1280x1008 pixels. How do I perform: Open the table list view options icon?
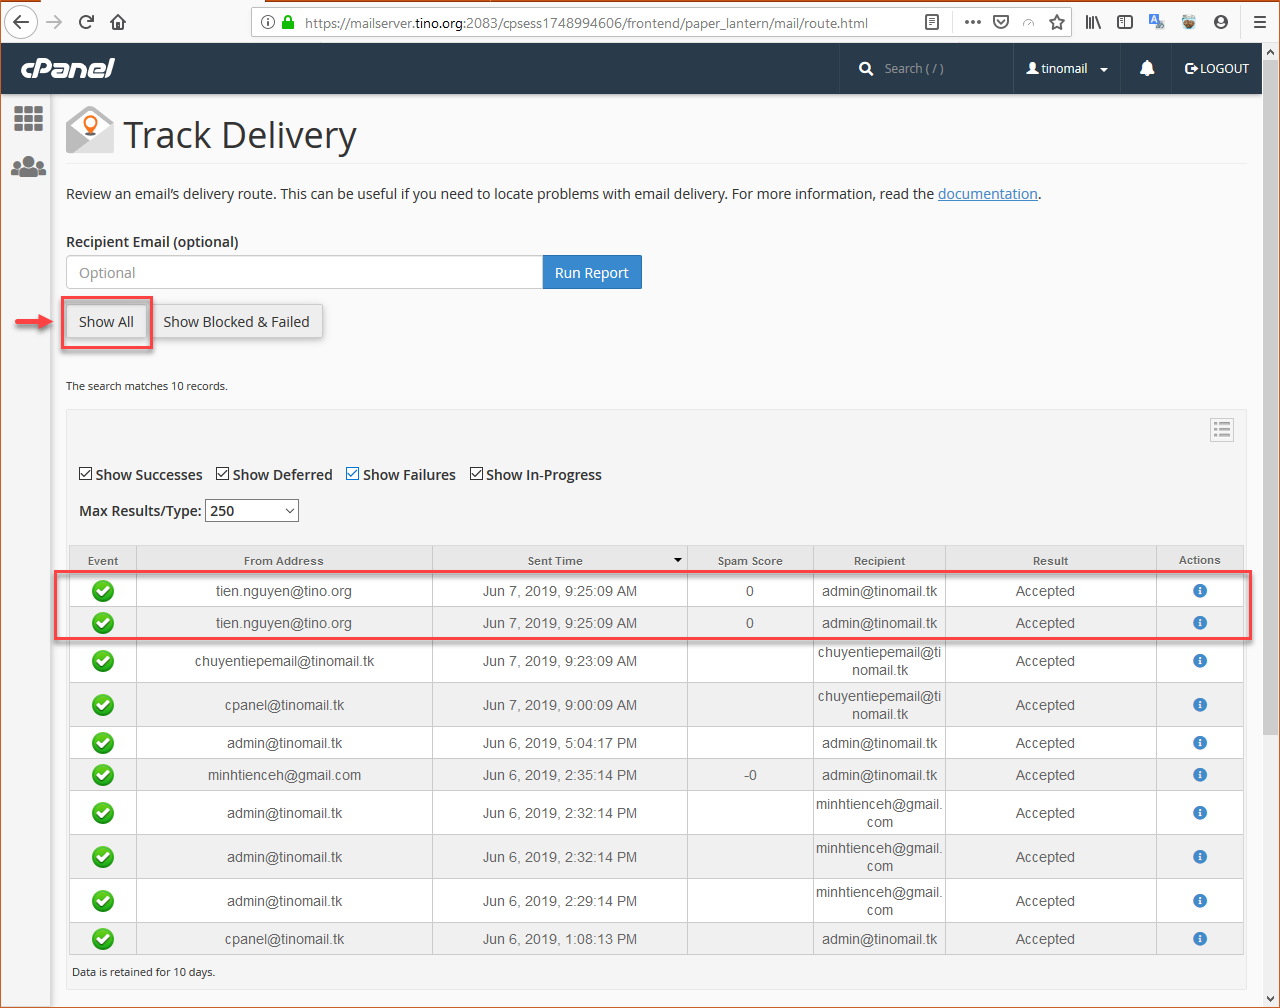[x=1222, y=430]
